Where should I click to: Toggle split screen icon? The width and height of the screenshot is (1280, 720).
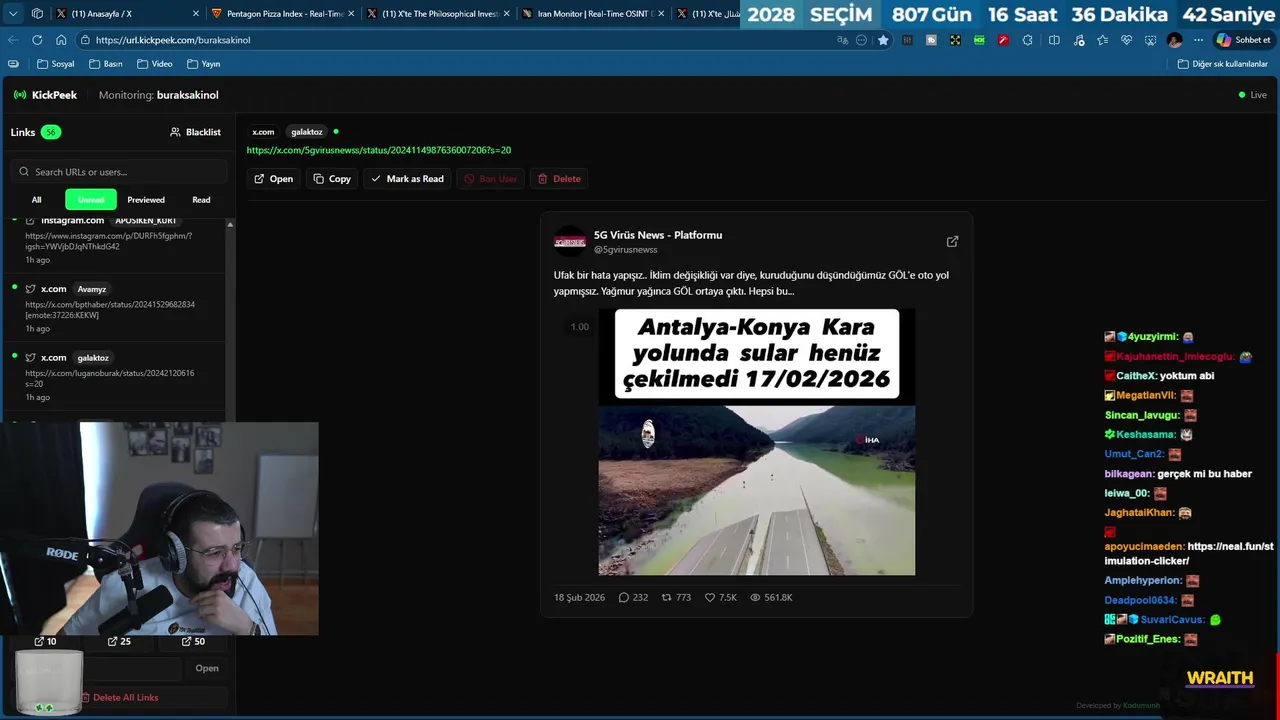point(1054,40)
